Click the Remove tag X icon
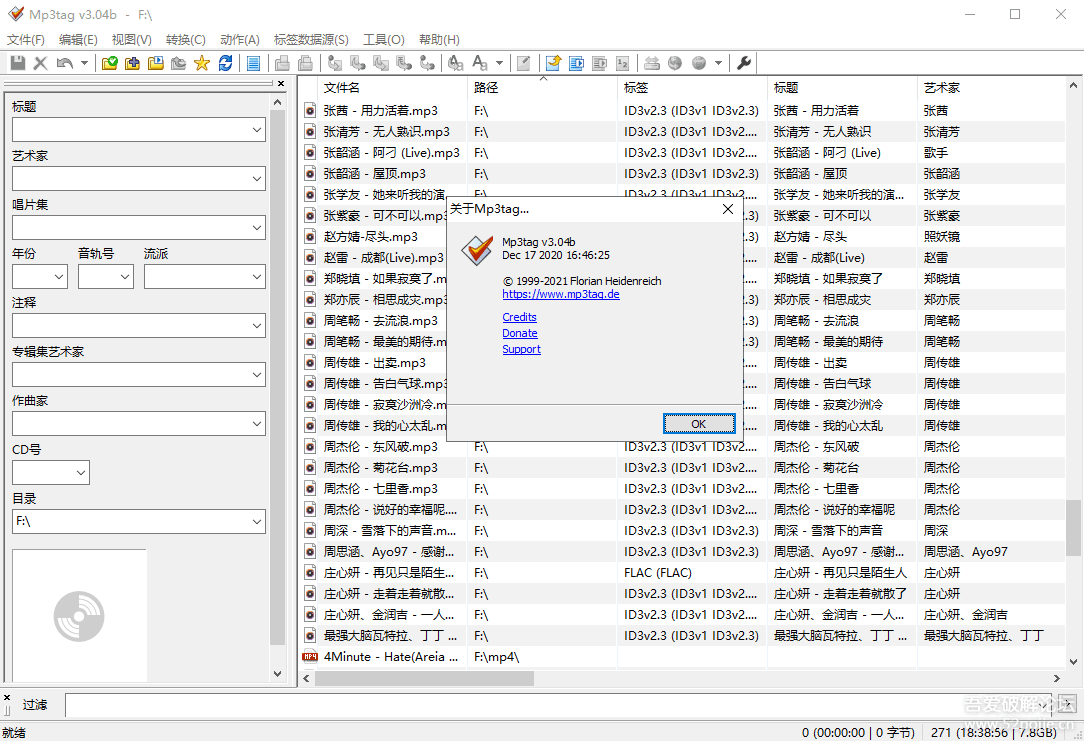 (x=41, y=63)
